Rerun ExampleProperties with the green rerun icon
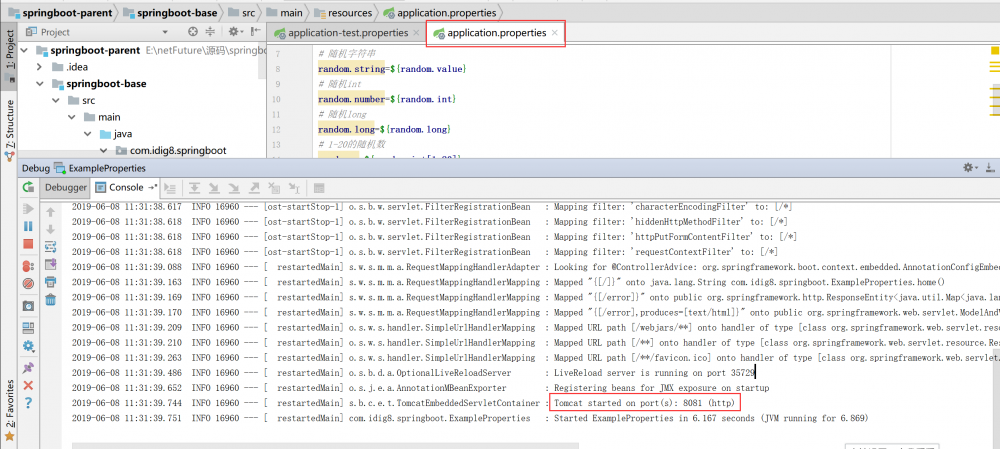1000x449 pixels. pos(28,188)
